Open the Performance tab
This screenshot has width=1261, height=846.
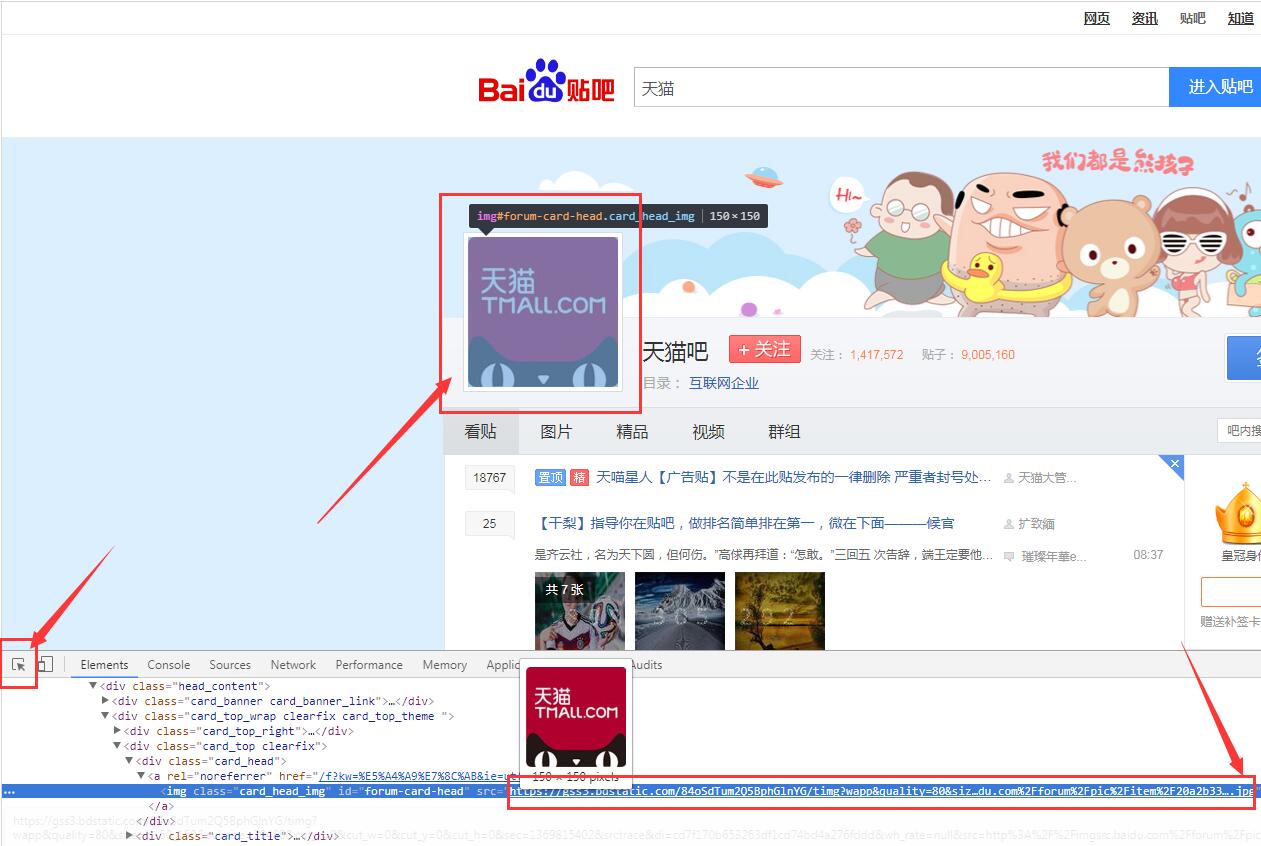(369, 665)
